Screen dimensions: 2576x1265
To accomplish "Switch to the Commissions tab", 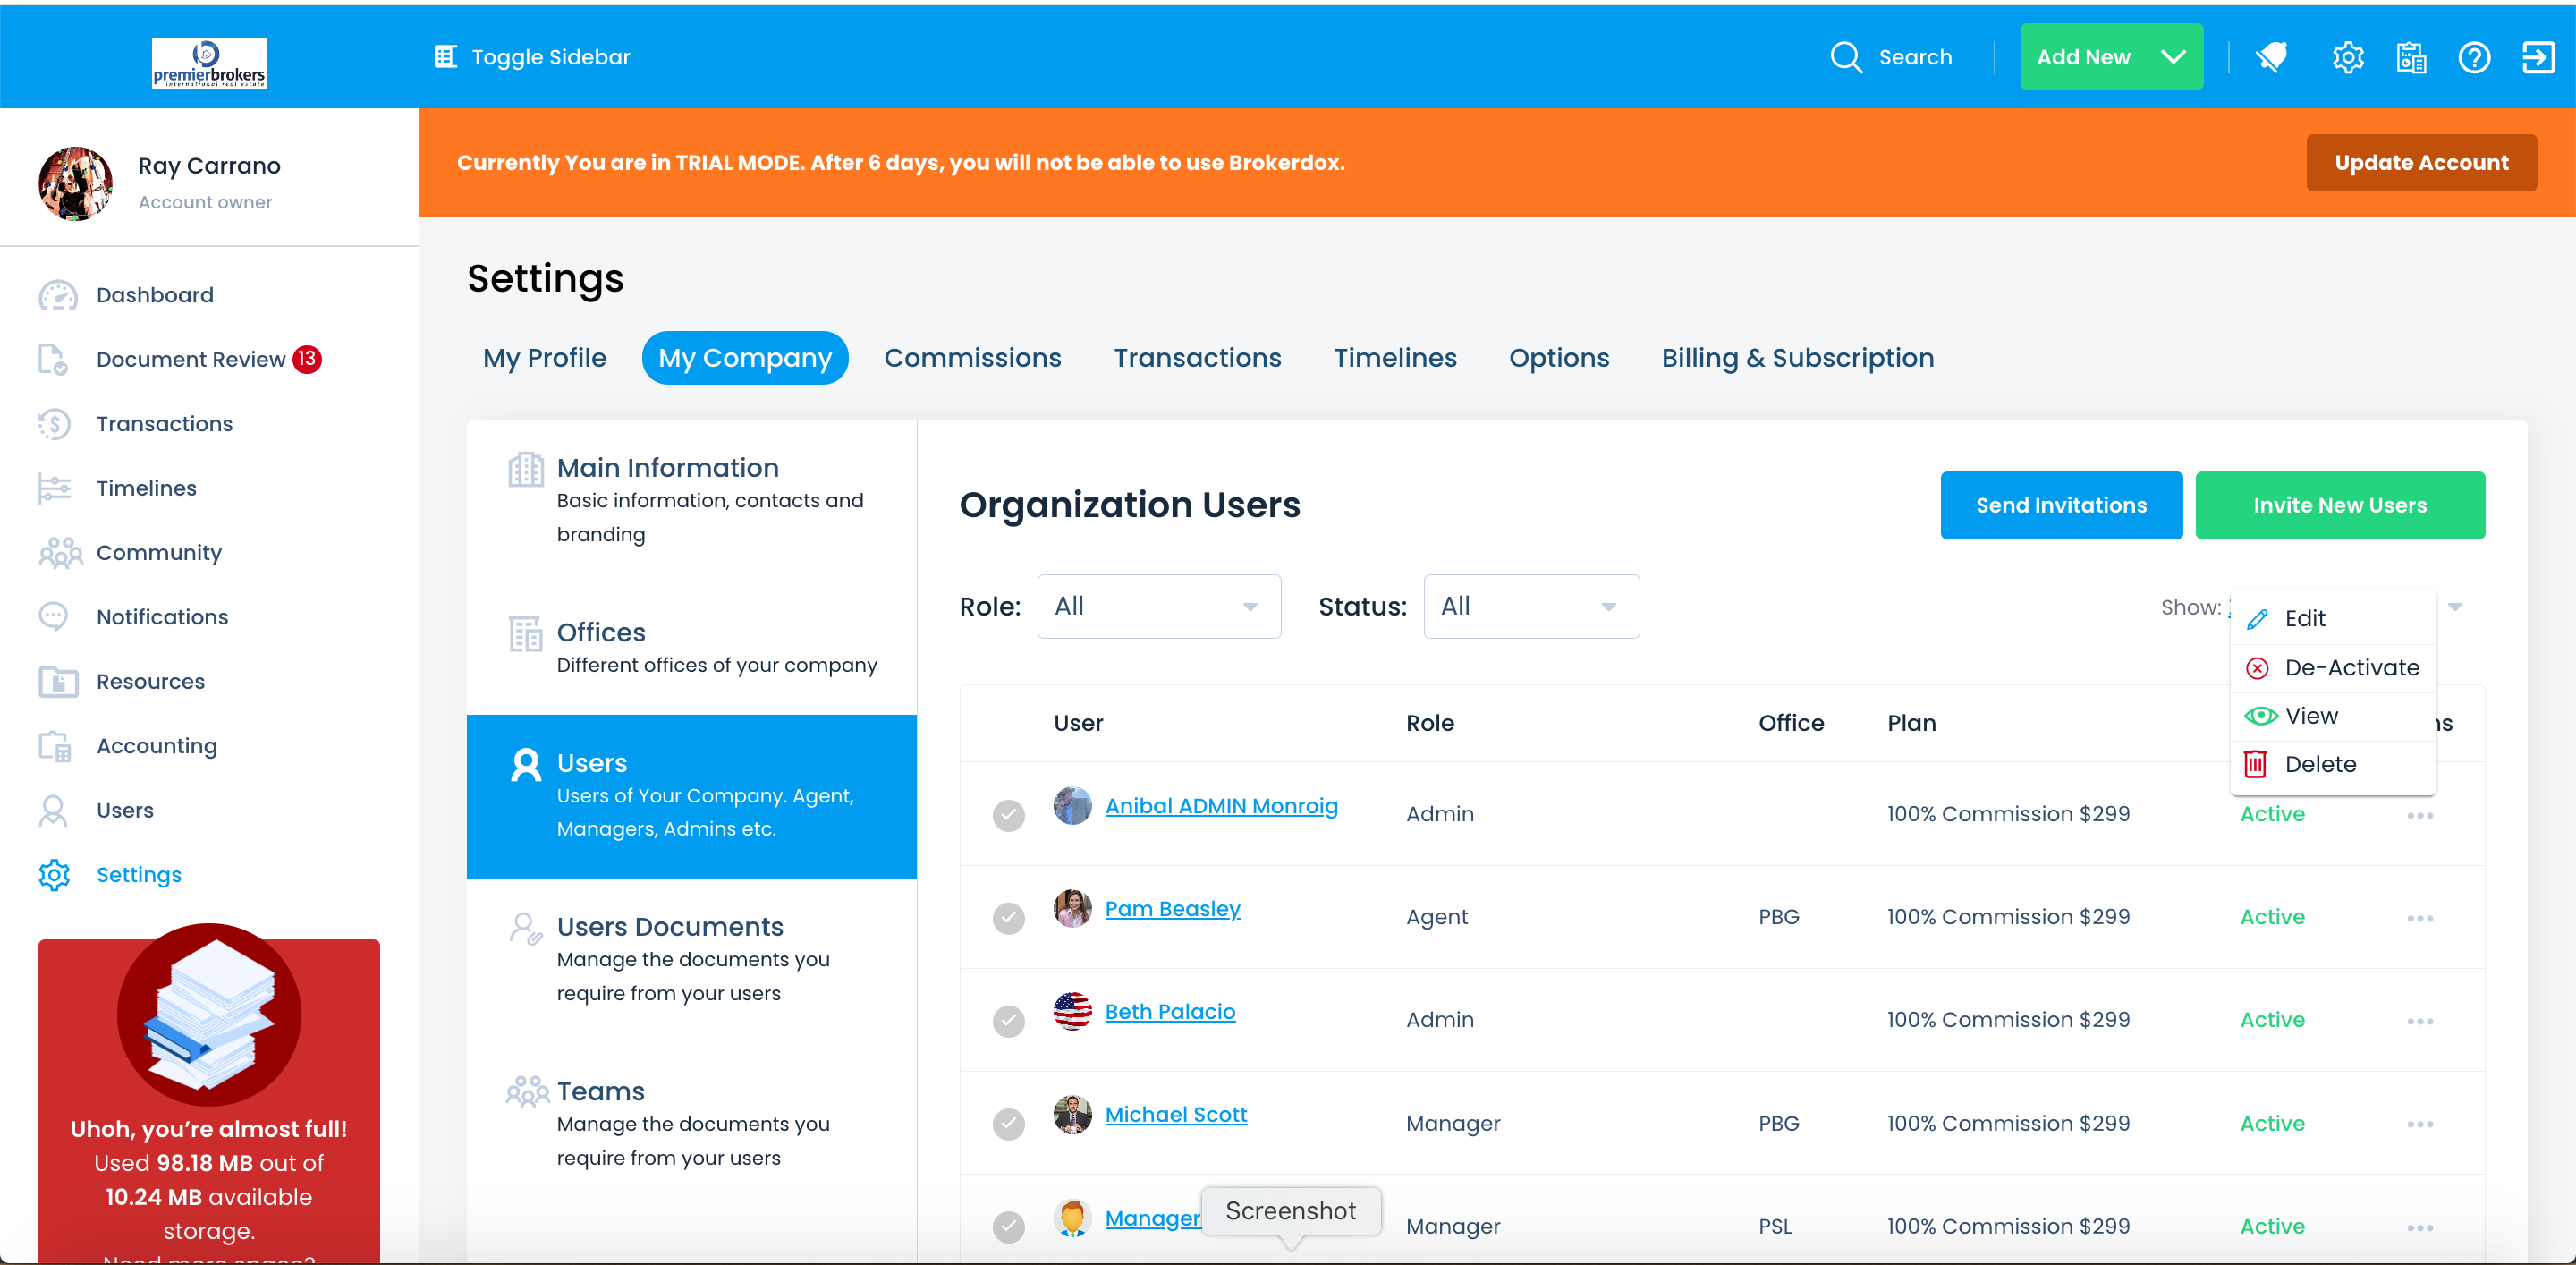I will 972,358.
